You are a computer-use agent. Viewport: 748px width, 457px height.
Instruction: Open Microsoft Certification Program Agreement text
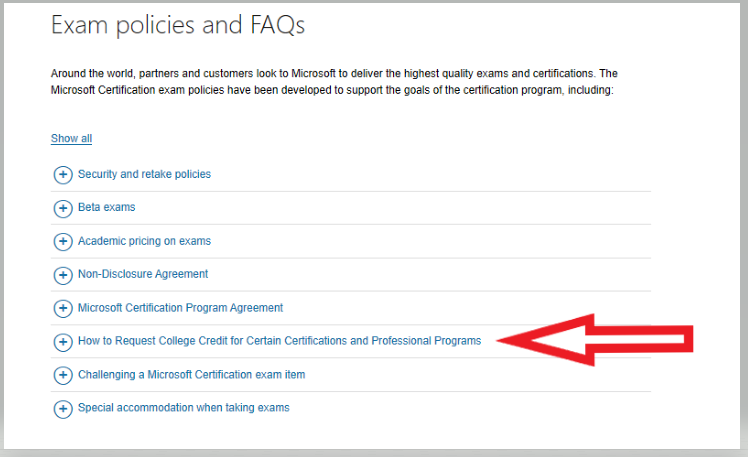[181, 308]
